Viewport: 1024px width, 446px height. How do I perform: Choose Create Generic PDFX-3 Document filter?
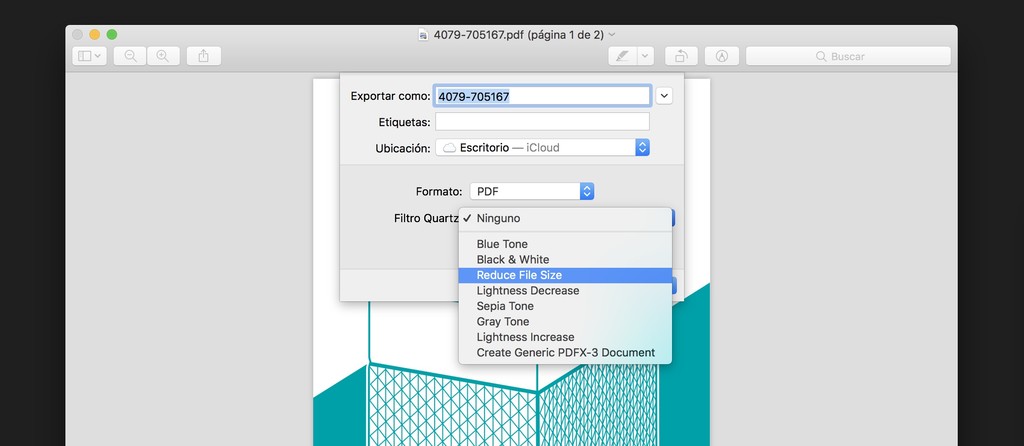tap(565, 353)
